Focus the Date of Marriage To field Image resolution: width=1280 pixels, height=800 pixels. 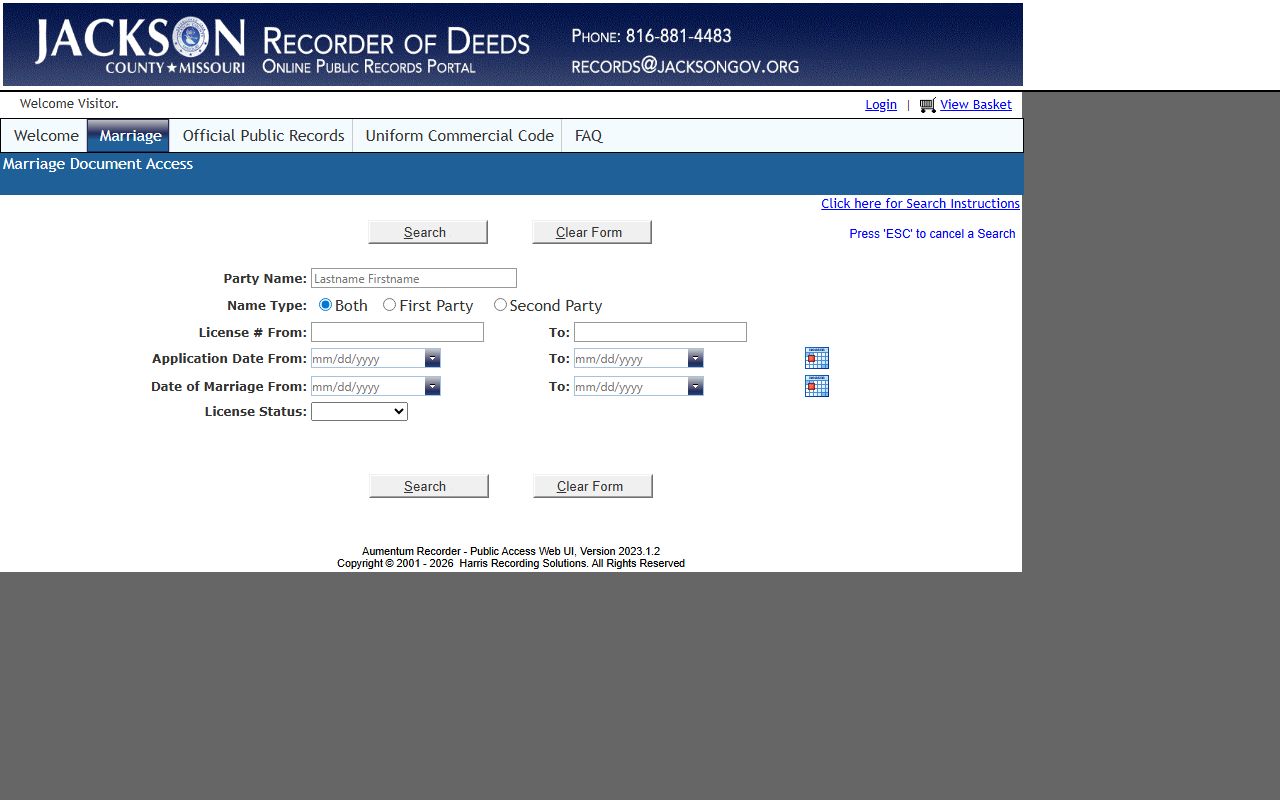(631, 386)
